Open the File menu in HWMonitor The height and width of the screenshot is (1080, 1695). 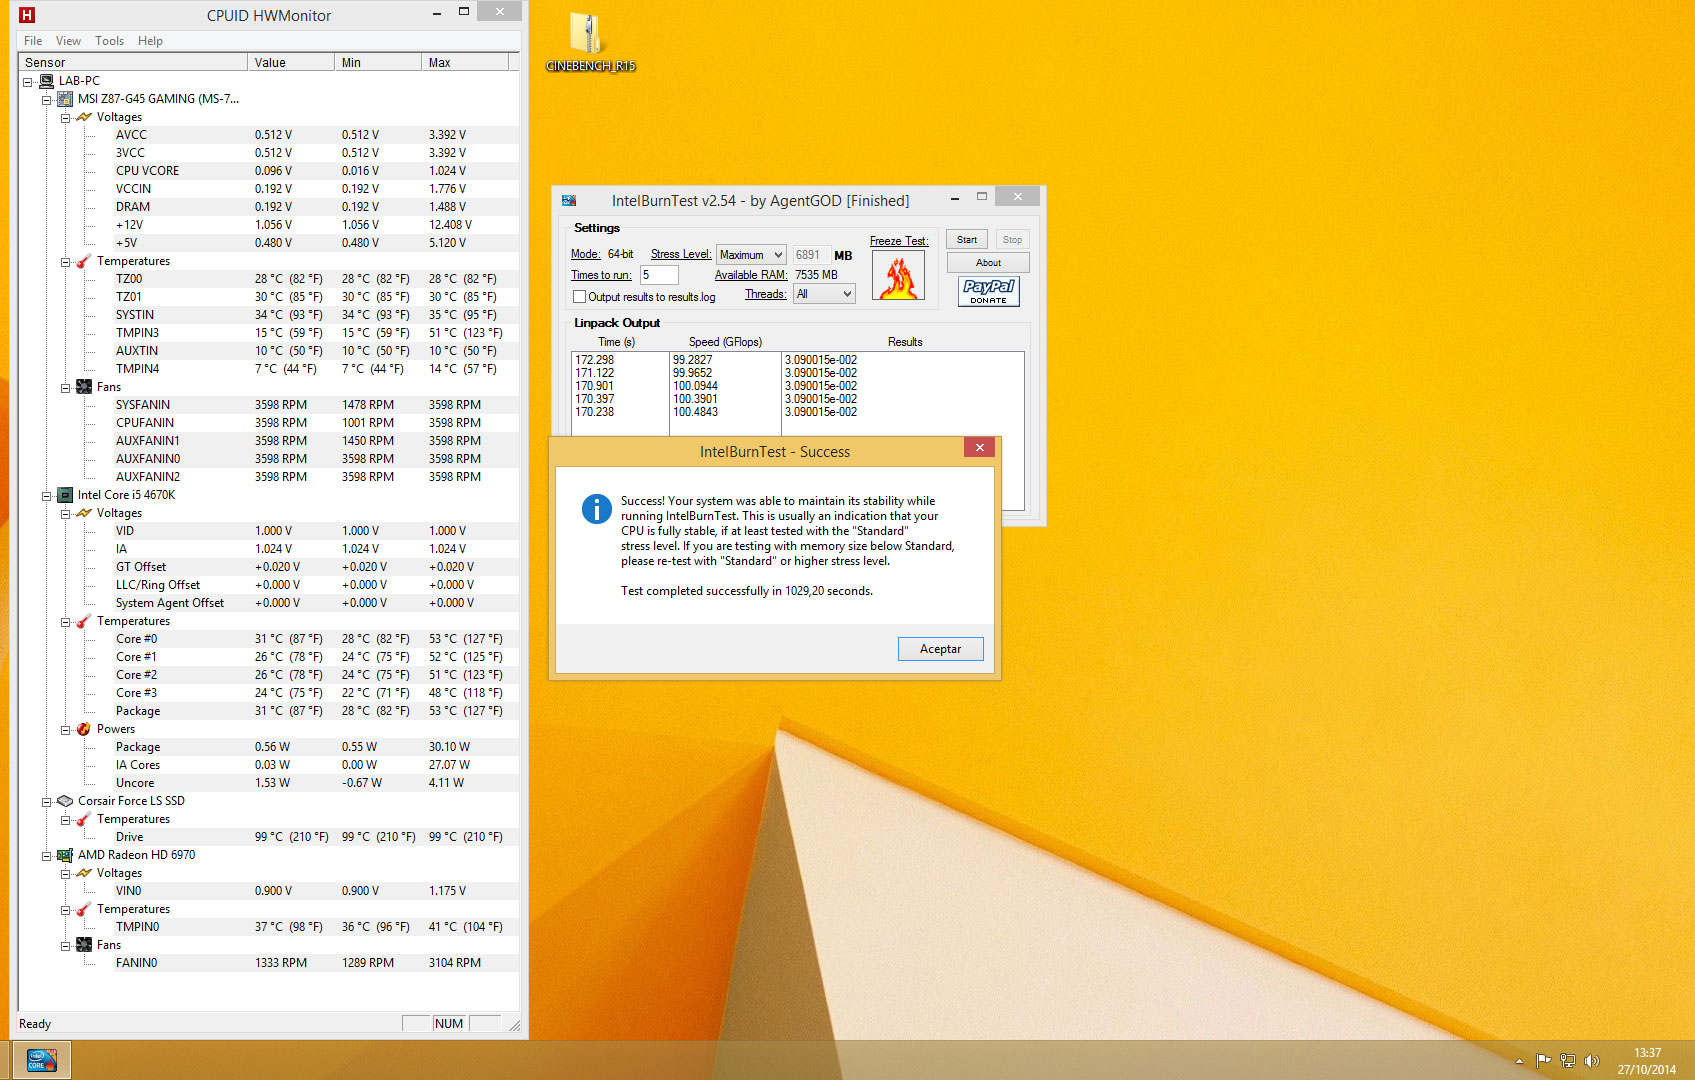point(33,41)
